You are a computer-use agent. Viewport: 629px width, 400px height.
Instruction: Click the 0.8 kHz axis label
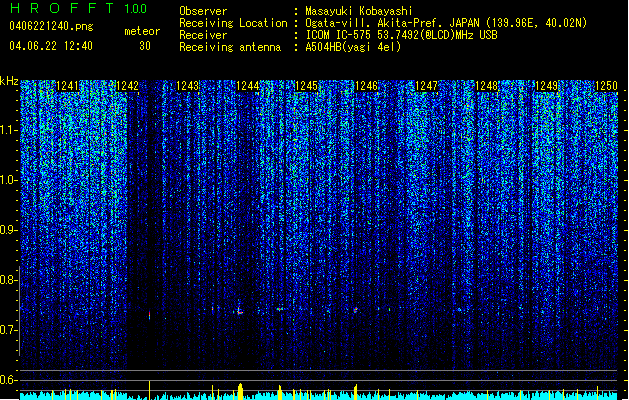(x=8, y=280)
